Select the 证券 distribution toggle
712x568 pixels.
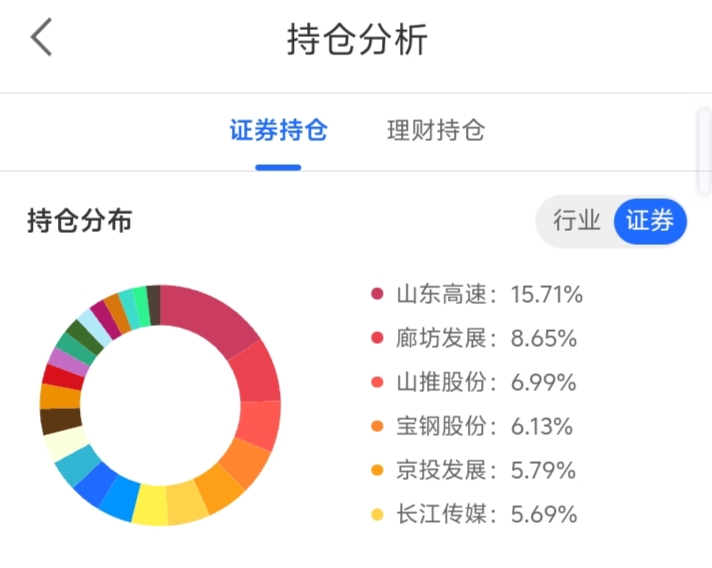pyautogui.click(x=650, y=221)
